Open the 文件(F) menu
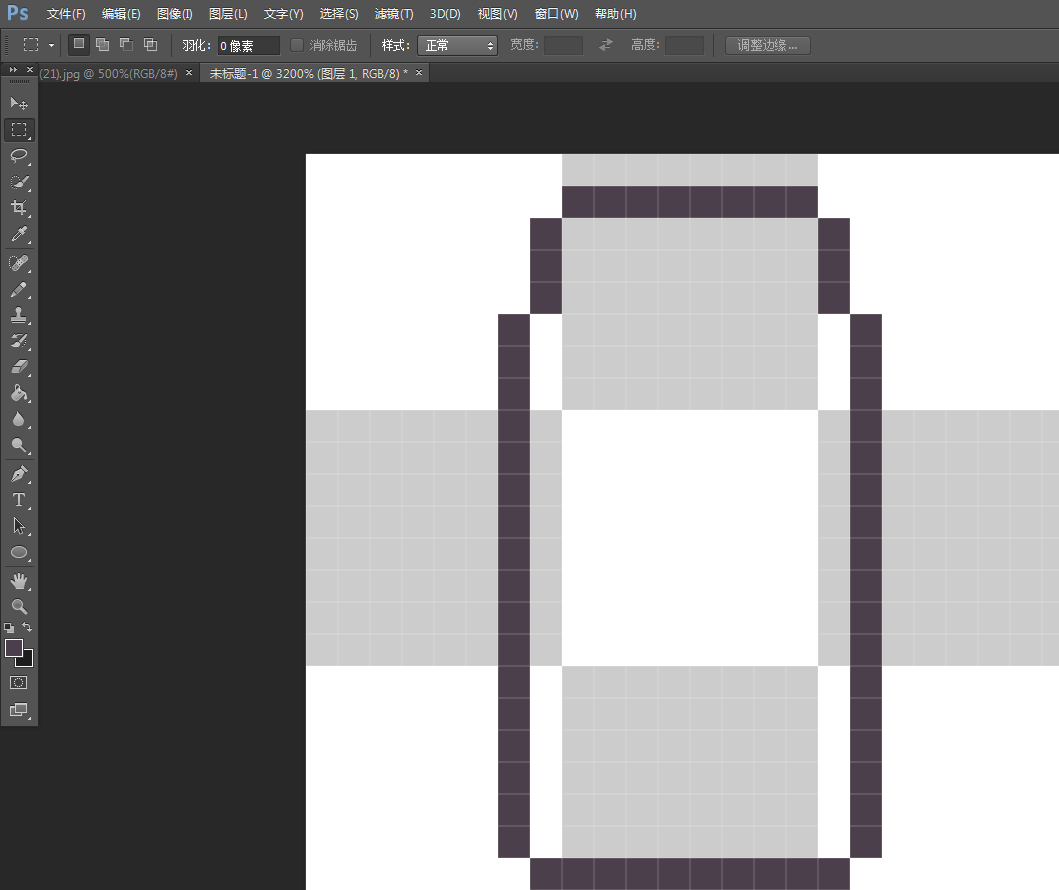Screen dimensions: 1059x890 click(x=66, y=14)
